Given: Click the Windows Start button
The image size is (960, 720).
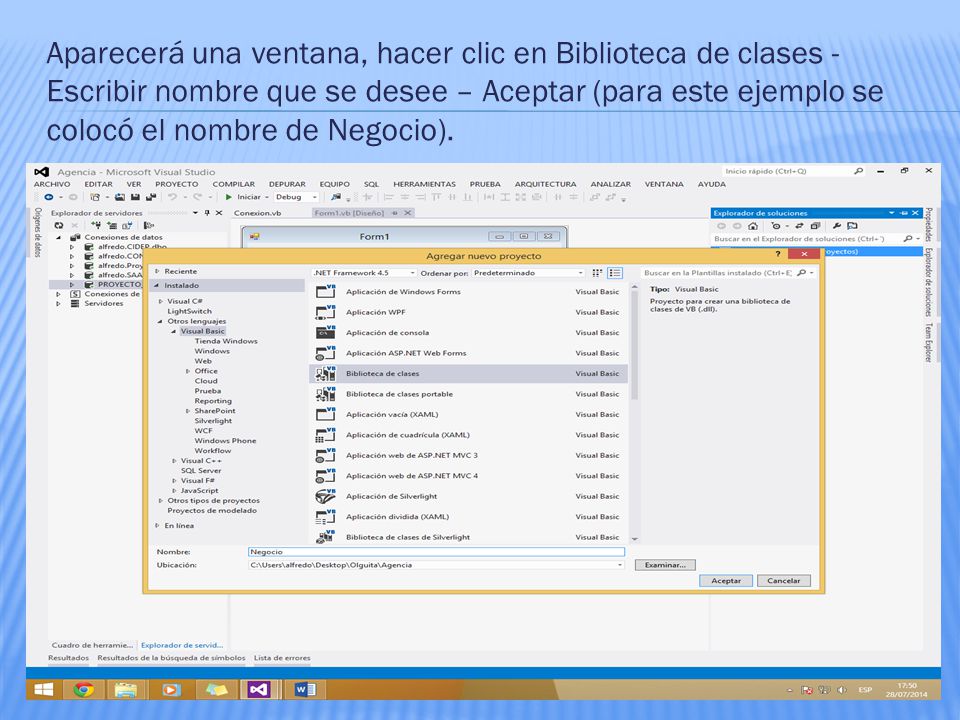Looking at the screenshot, I should 43,689.
